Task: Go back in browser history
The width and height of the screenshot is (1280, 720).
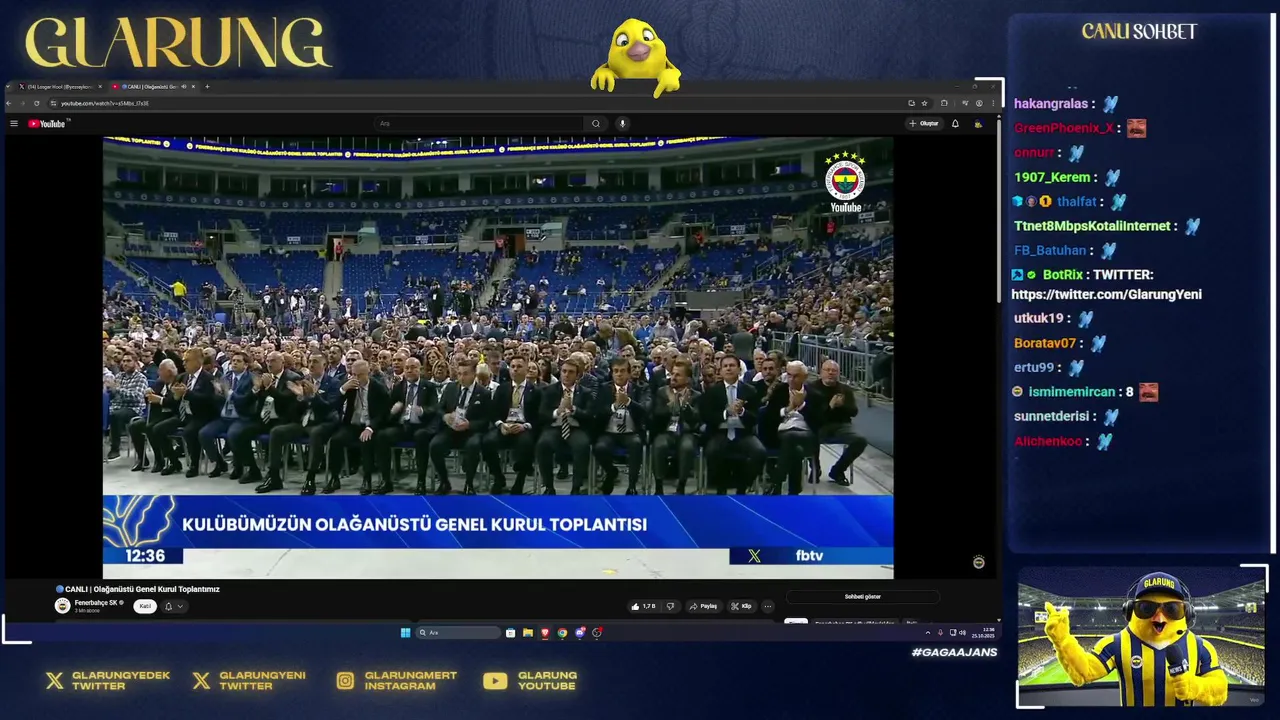Action: click(x=9, y=103)
